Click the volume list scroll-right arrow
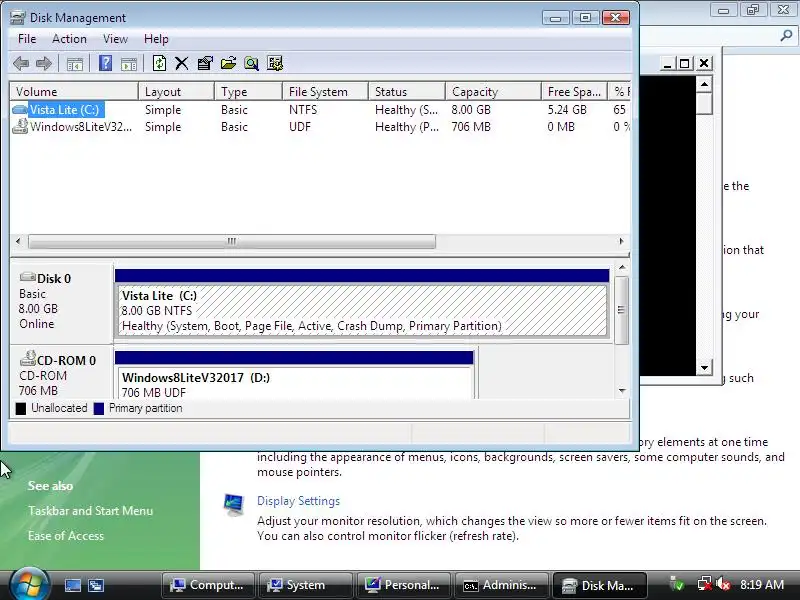The width and height of the screenshot is (800, 600). [621, 241]
